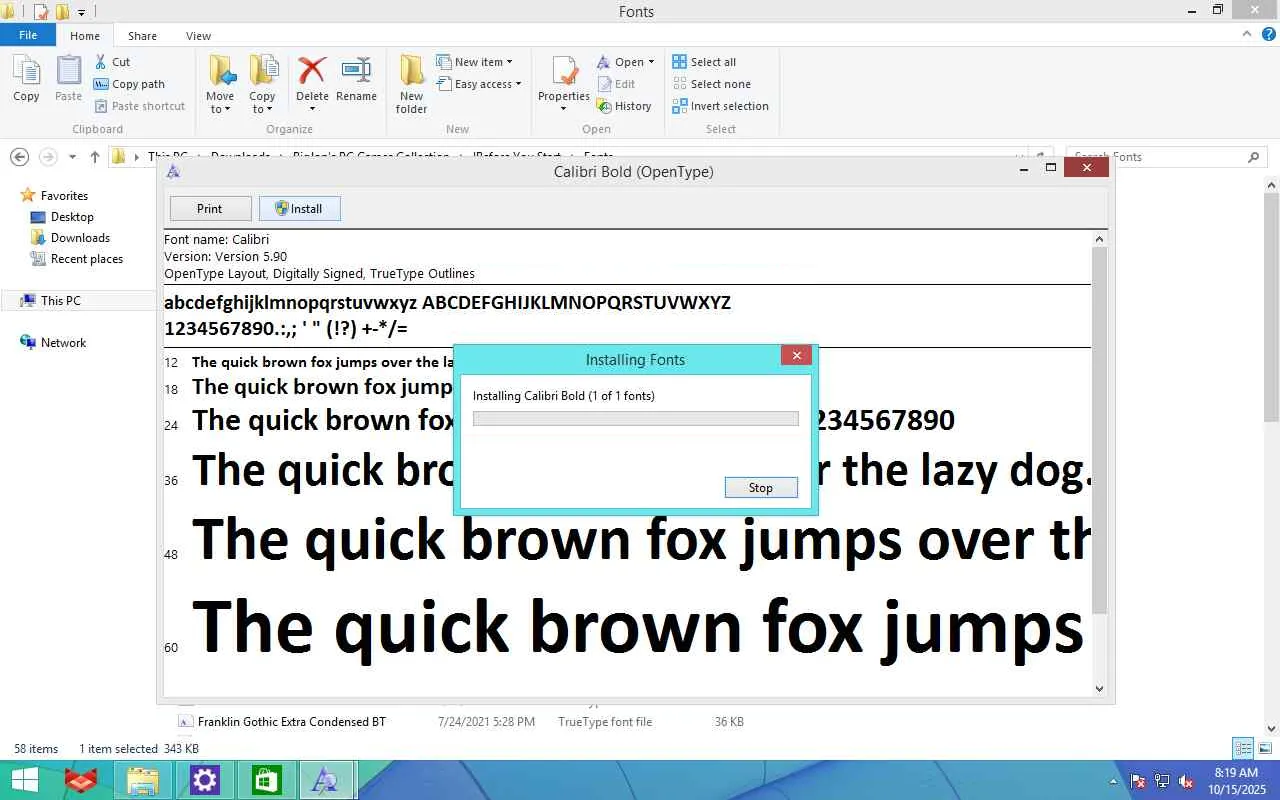Select the Home ribbon tab
This screenshot has width=1280, height=800.
point(85,36)
